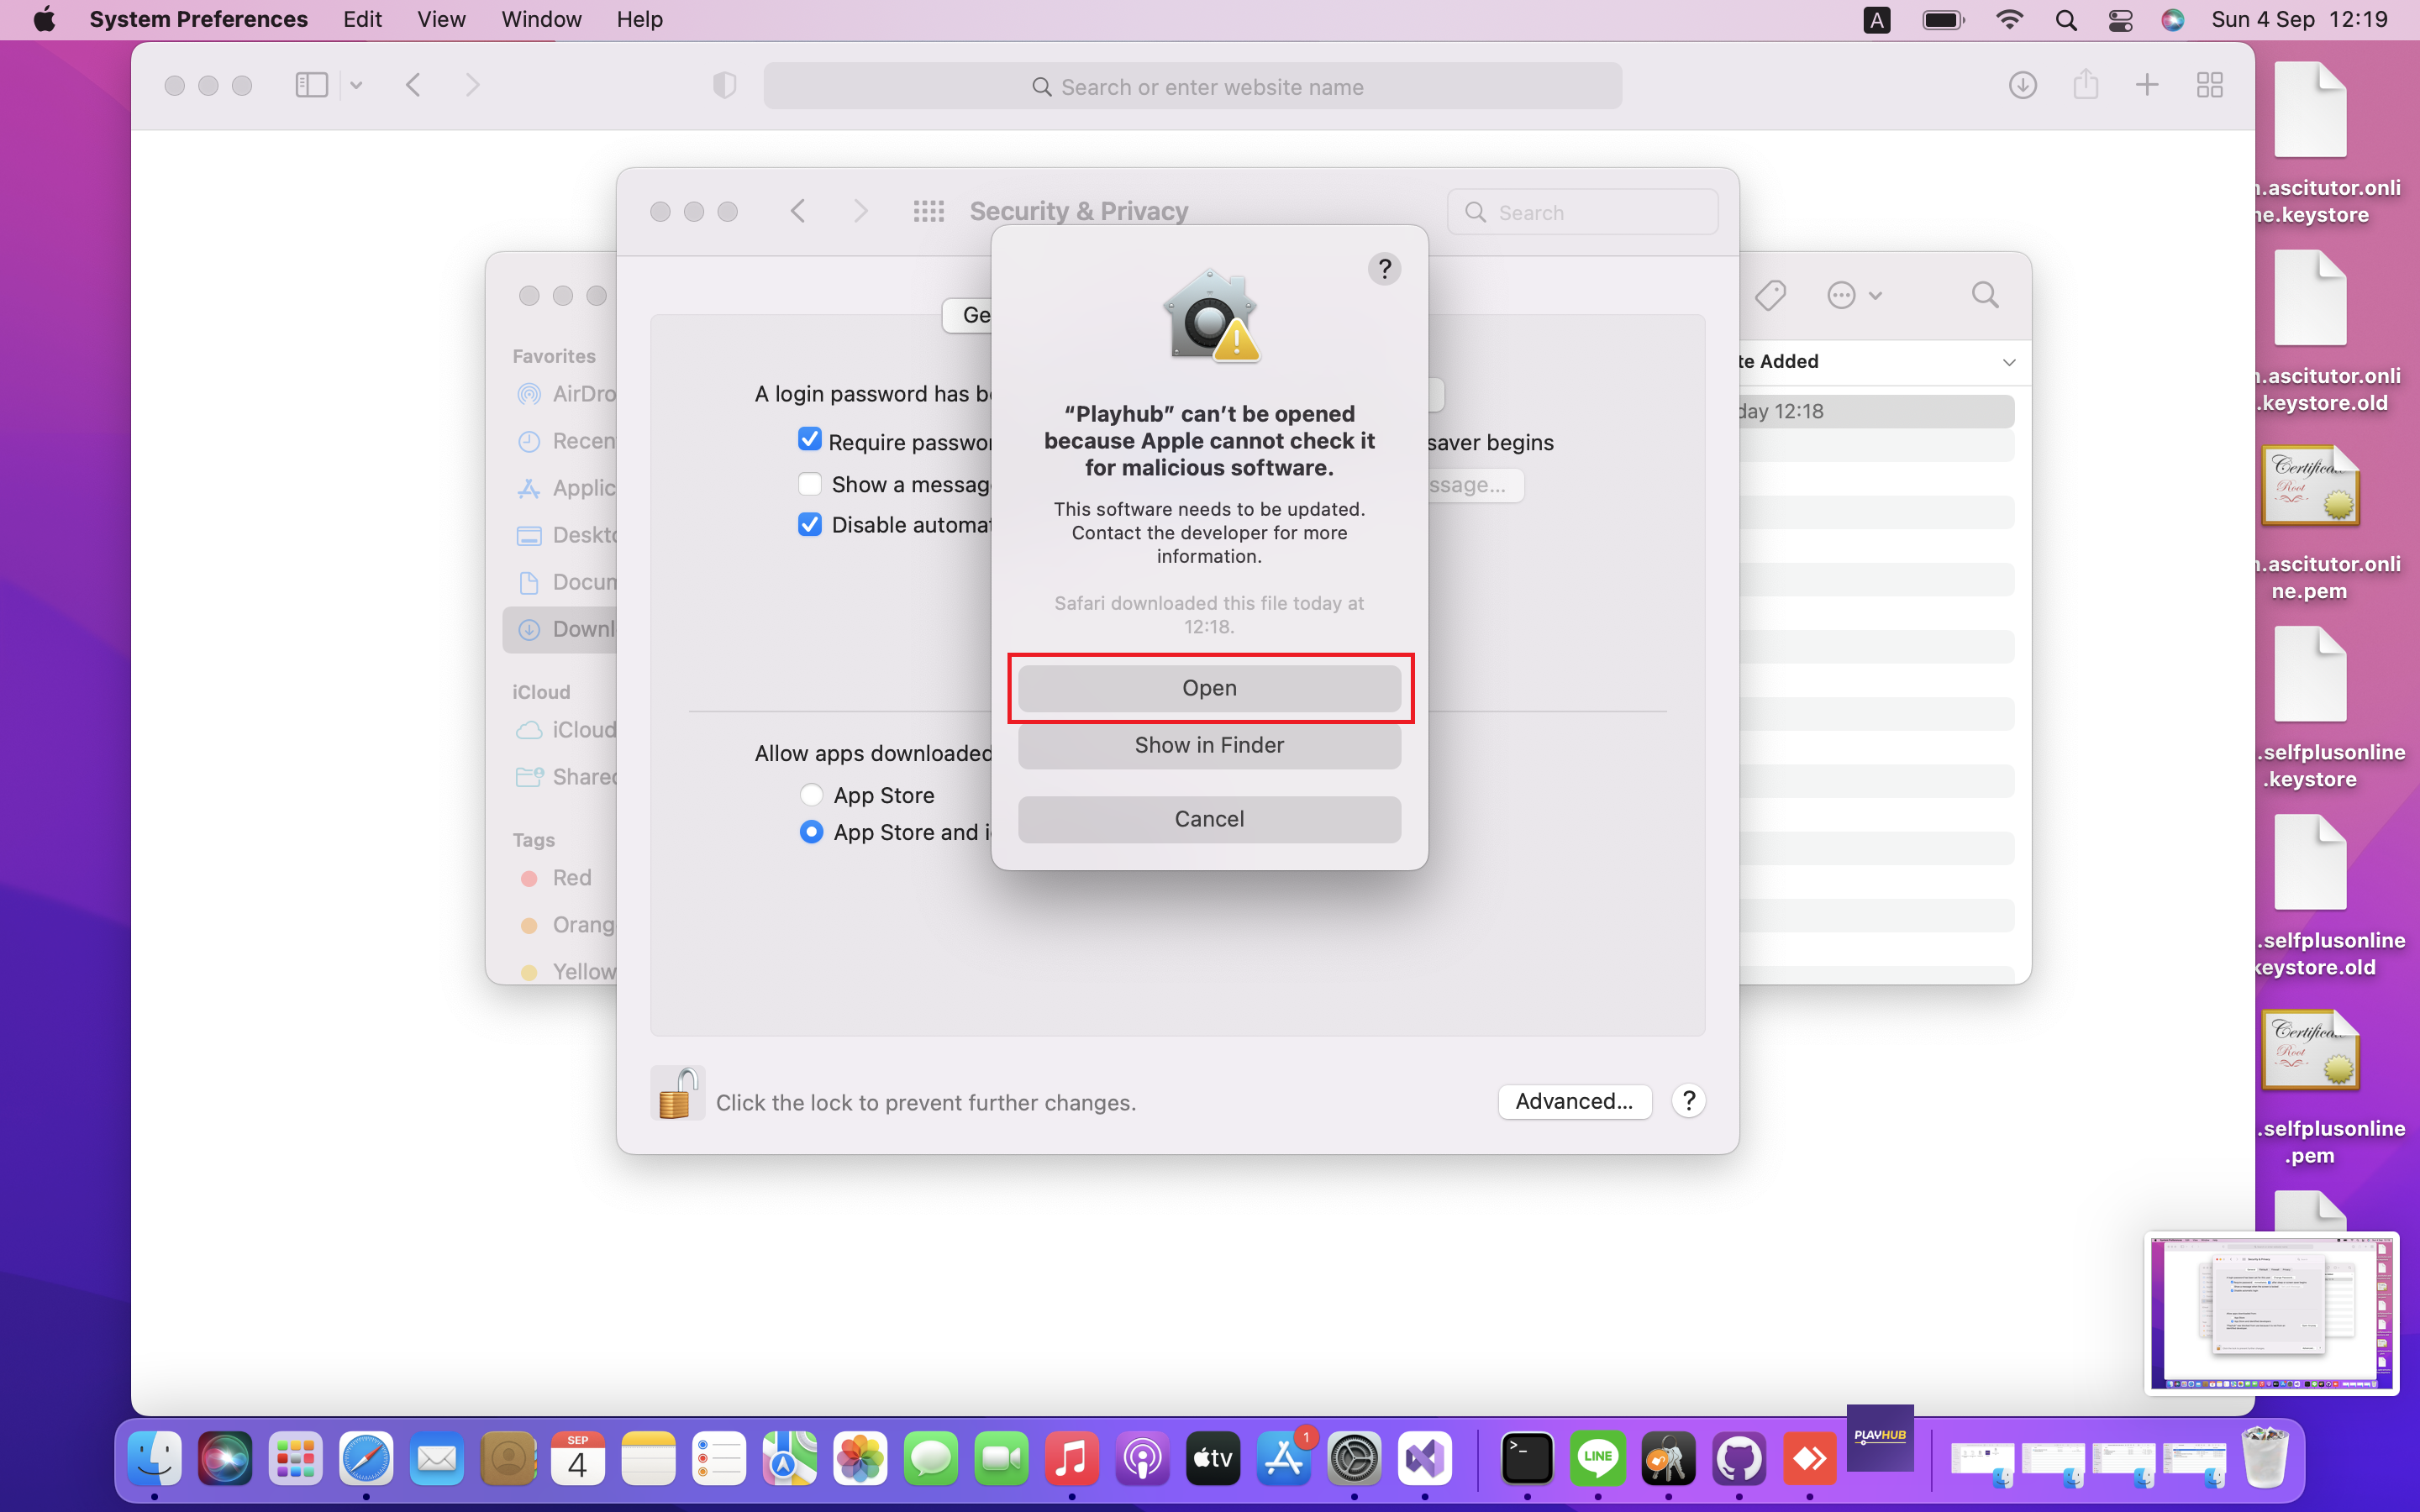The width and height of the screenshot is (2420, 1512).
Task: Open help for the Gatekeeper dialog
Action: [x=1384, y=269]
